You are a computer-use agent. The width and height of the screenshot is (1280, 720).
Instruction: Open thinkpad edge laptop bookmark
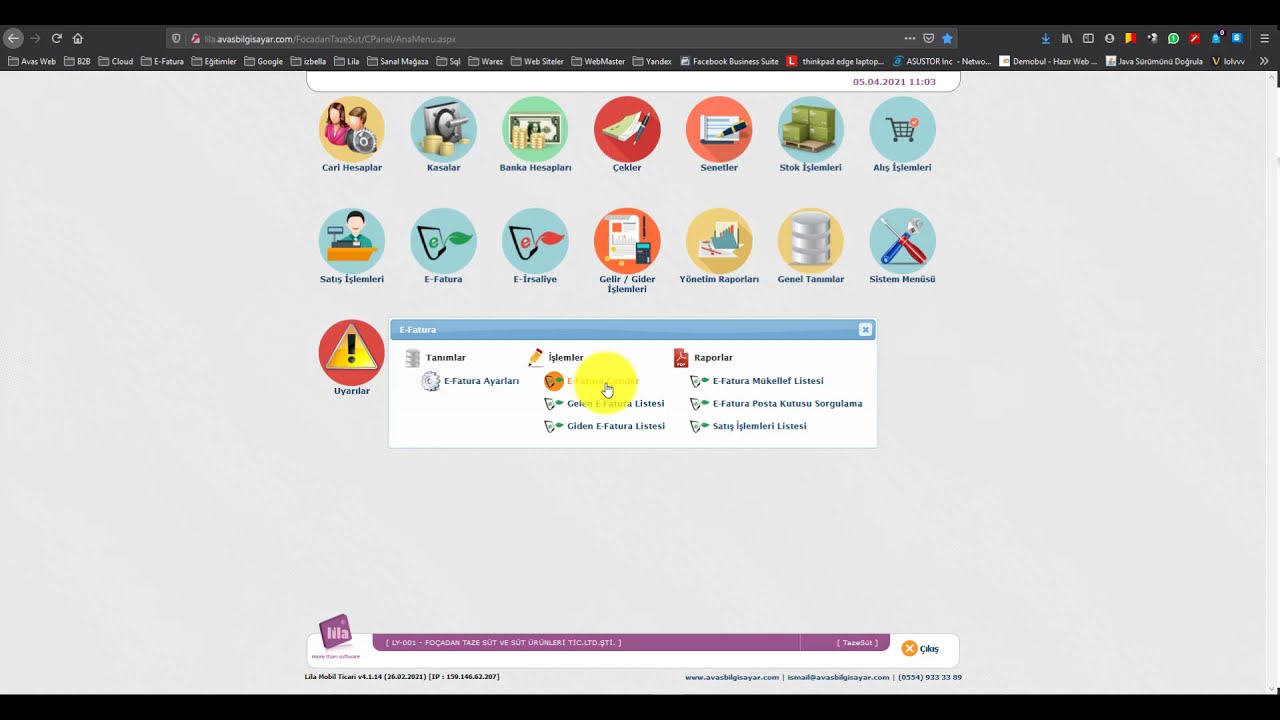[x=836, y=61]
